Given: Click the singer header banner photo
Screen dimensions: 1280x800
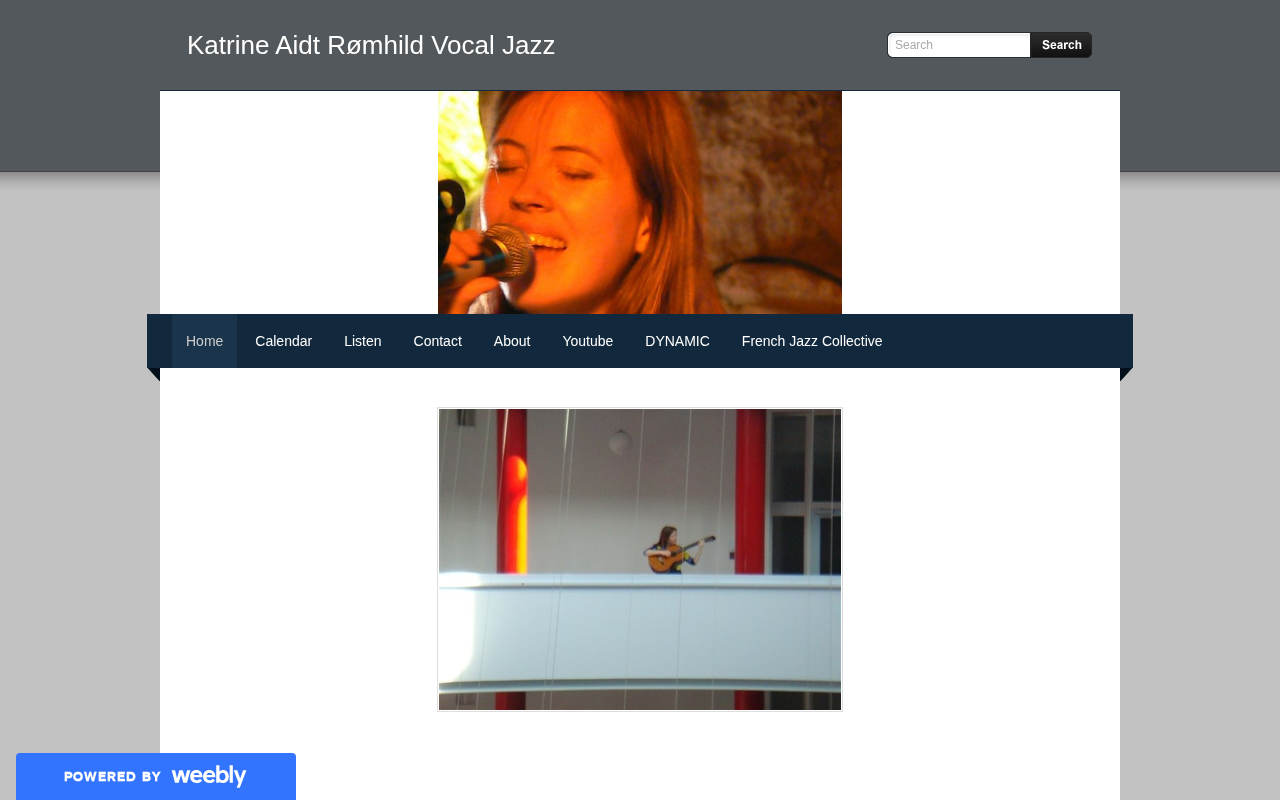Looking at the screenshot, I should [x=640, y=202].
